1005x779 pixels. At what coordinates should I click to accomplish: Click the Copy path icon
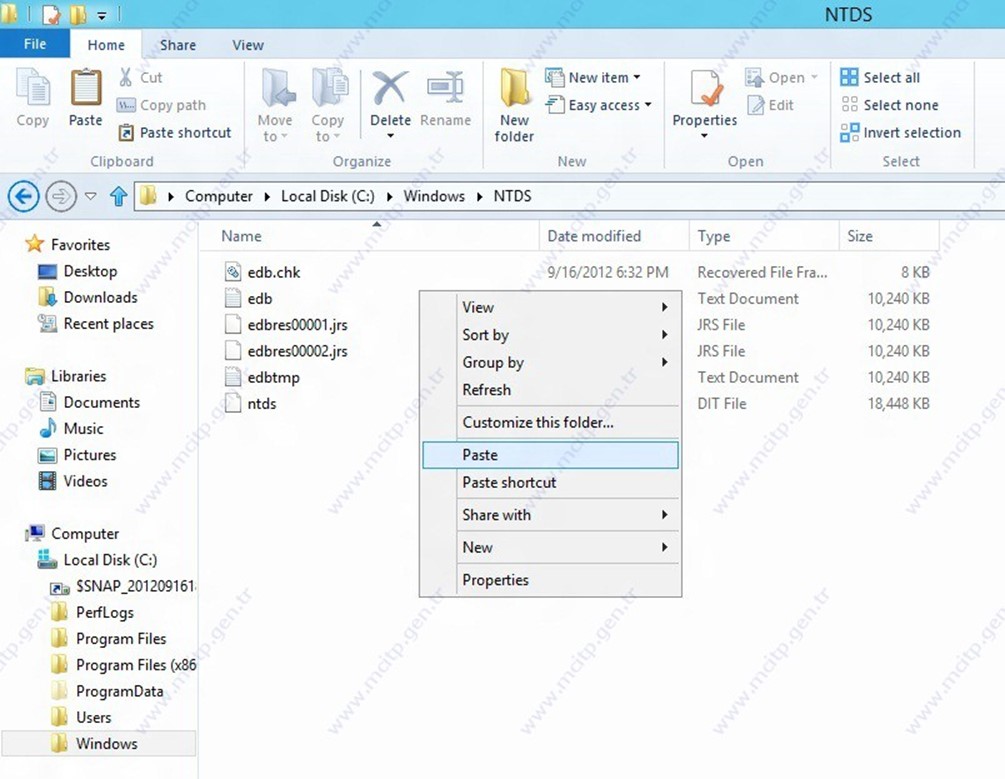coord(126,105)
